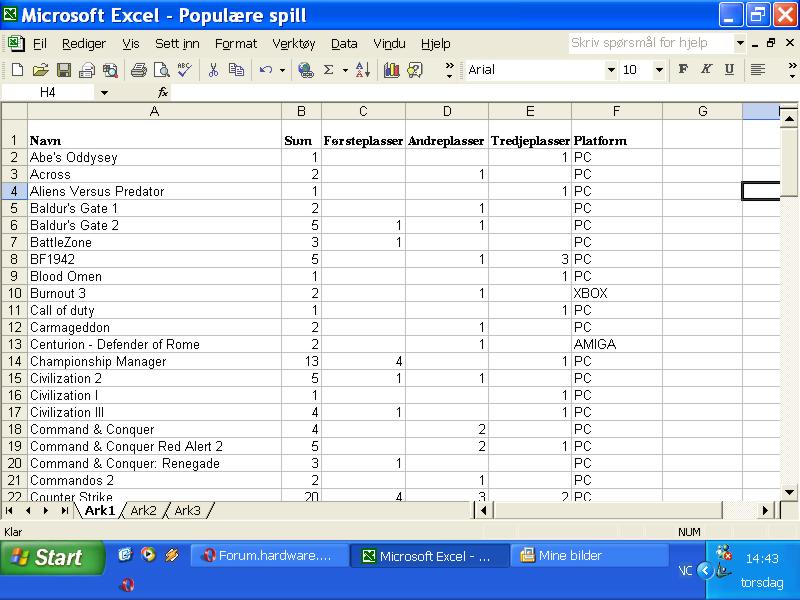Open the Hjelp menu

[x=436, y=44]
